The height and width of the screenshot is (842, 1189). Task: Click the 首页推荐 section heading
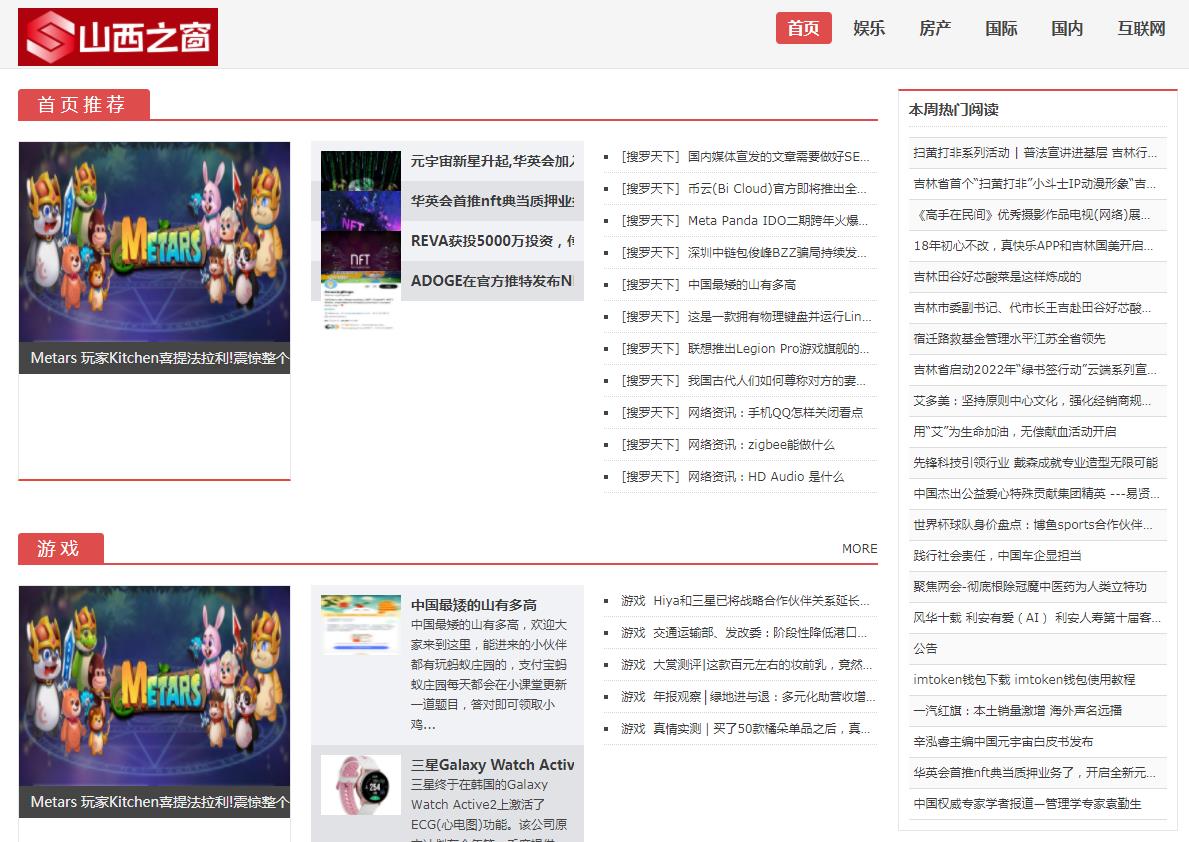[x=82, y=105]
